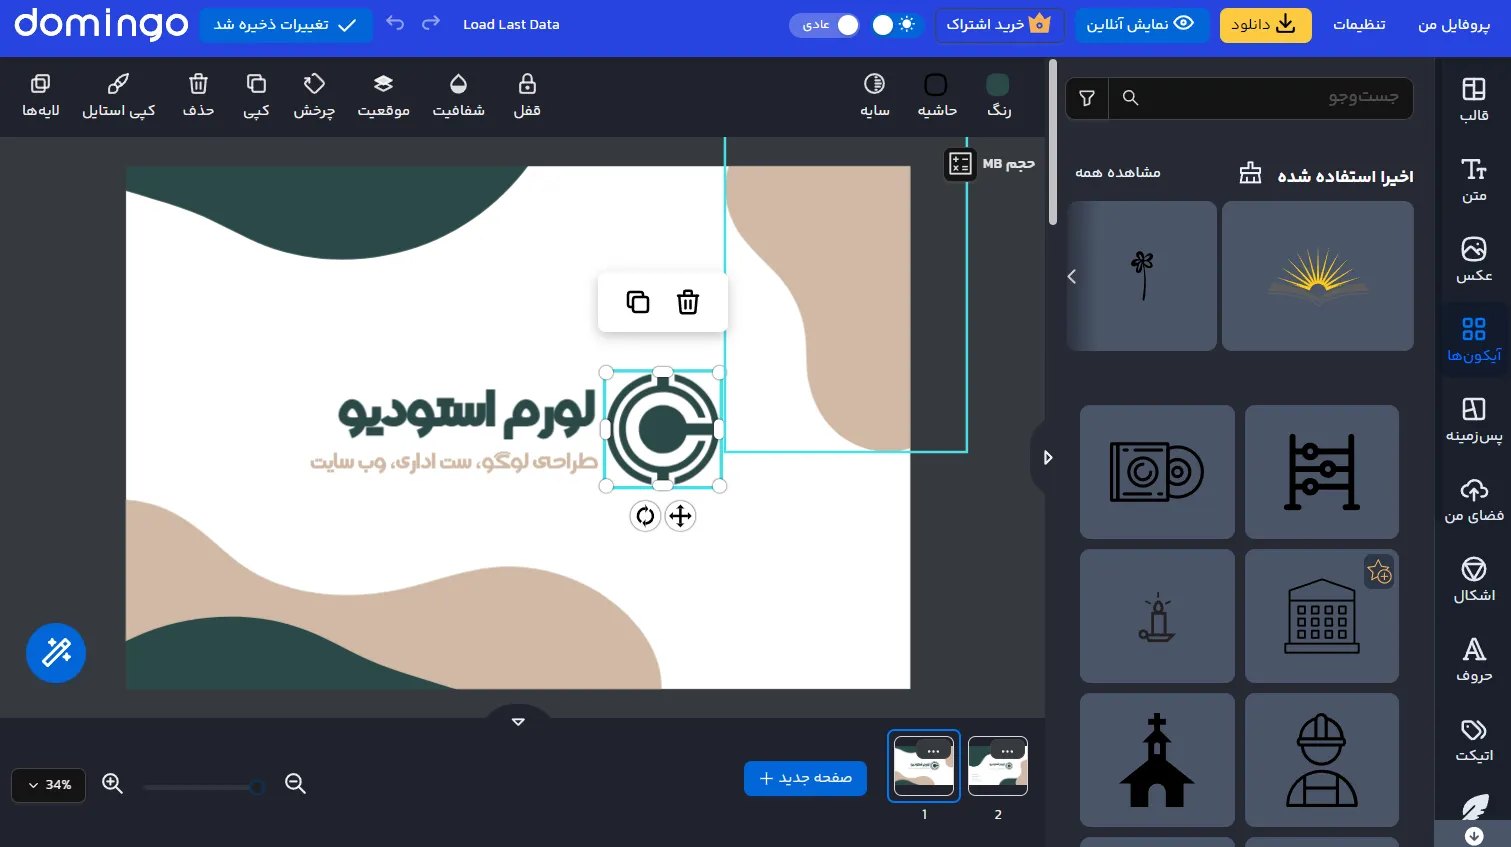This screenshot has height=847, width=1511.
Task: Open the موقعیت (position) tool
Action: (384, 96)
